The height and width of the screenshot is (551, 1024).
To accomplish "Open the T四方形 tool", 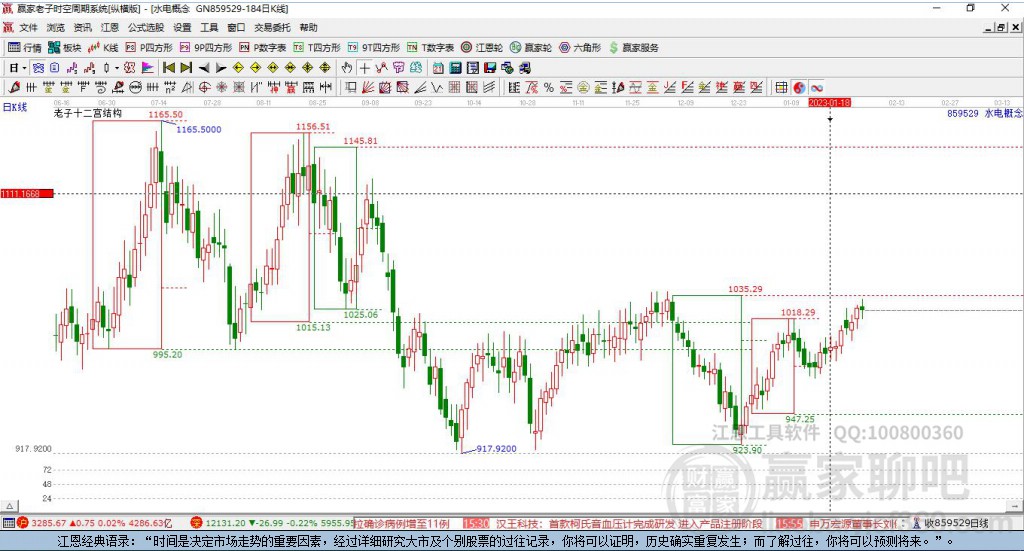I will 317,48.
